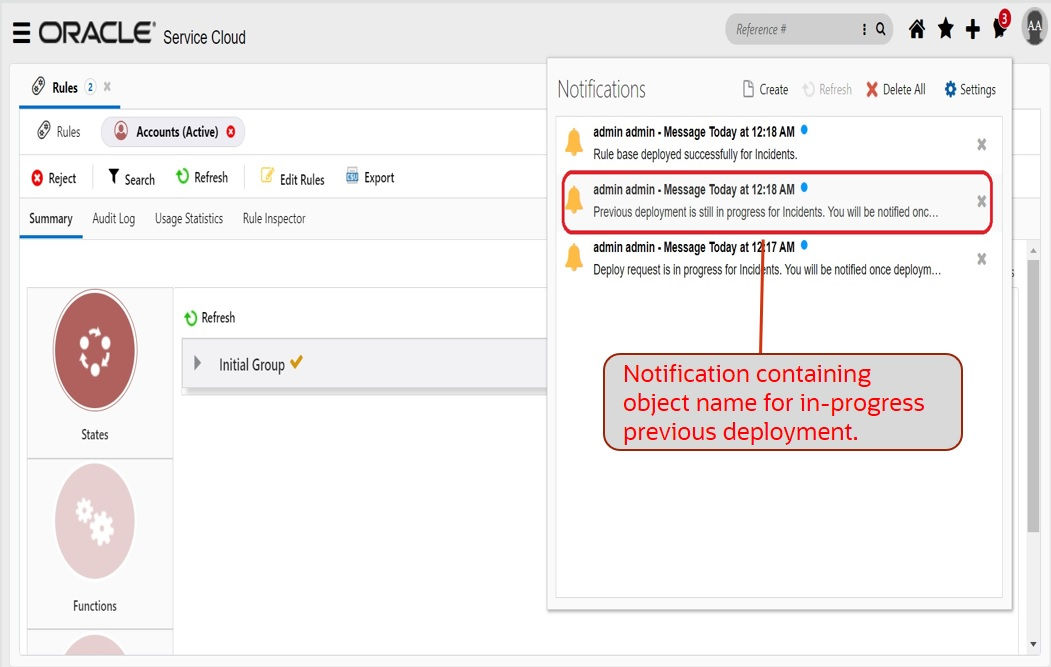
Task: Go to Home via house icon
Action: pos(916,30)
